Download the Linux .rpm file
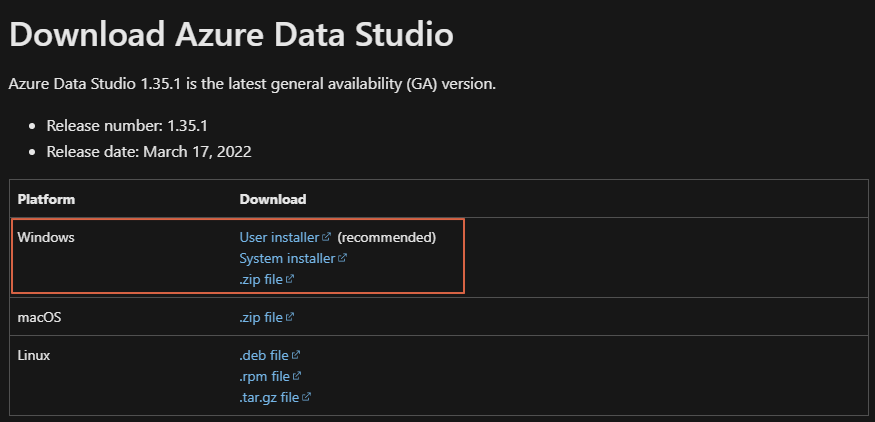875x422 pixels. [265, 376]
